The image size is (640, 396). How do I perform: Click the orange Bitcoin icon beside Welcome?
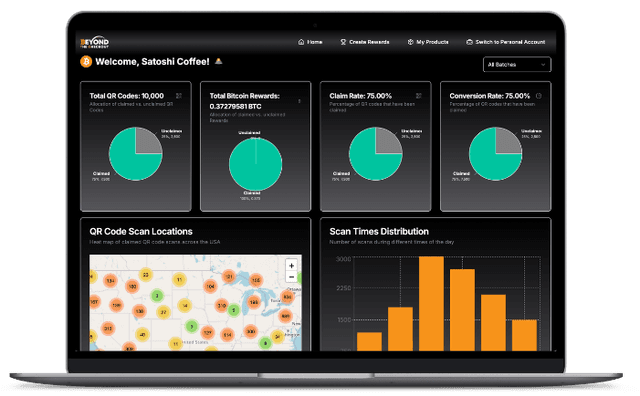point(86,62)
